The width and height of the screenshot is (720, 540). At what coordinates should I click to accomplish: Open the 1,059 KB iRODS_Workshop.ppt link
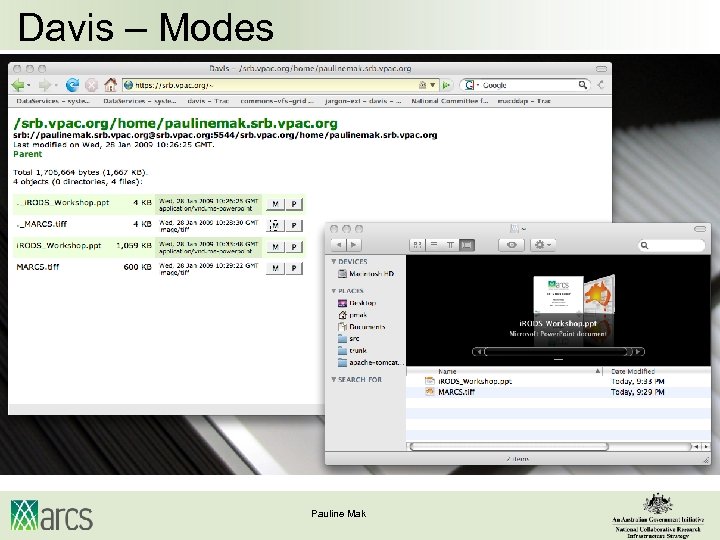58,246
